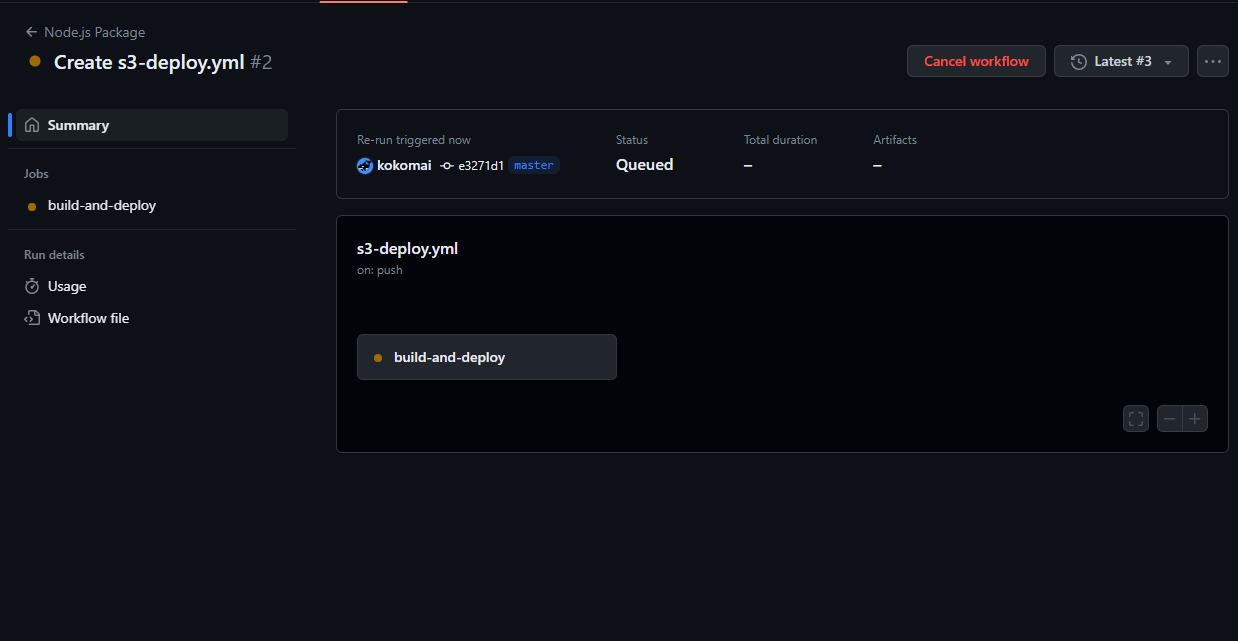Screen dimensions: 1238x641
Task: Click the Create s3-deploy.yml run title
Action: pyautogui.click(x=149, y=62)
